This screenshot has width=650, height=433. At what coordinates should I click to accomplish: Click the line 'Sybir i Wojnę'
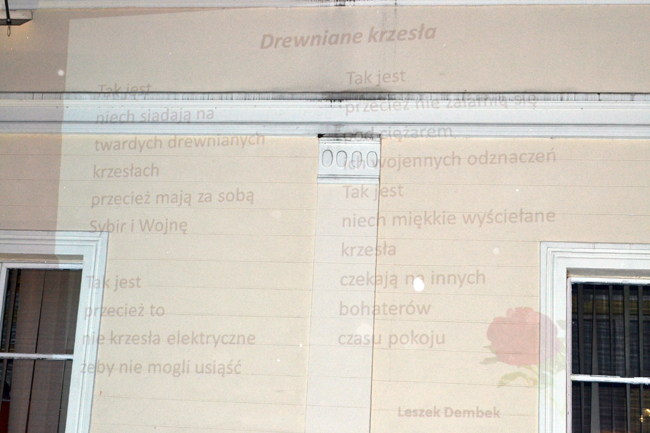coord(139,226)
